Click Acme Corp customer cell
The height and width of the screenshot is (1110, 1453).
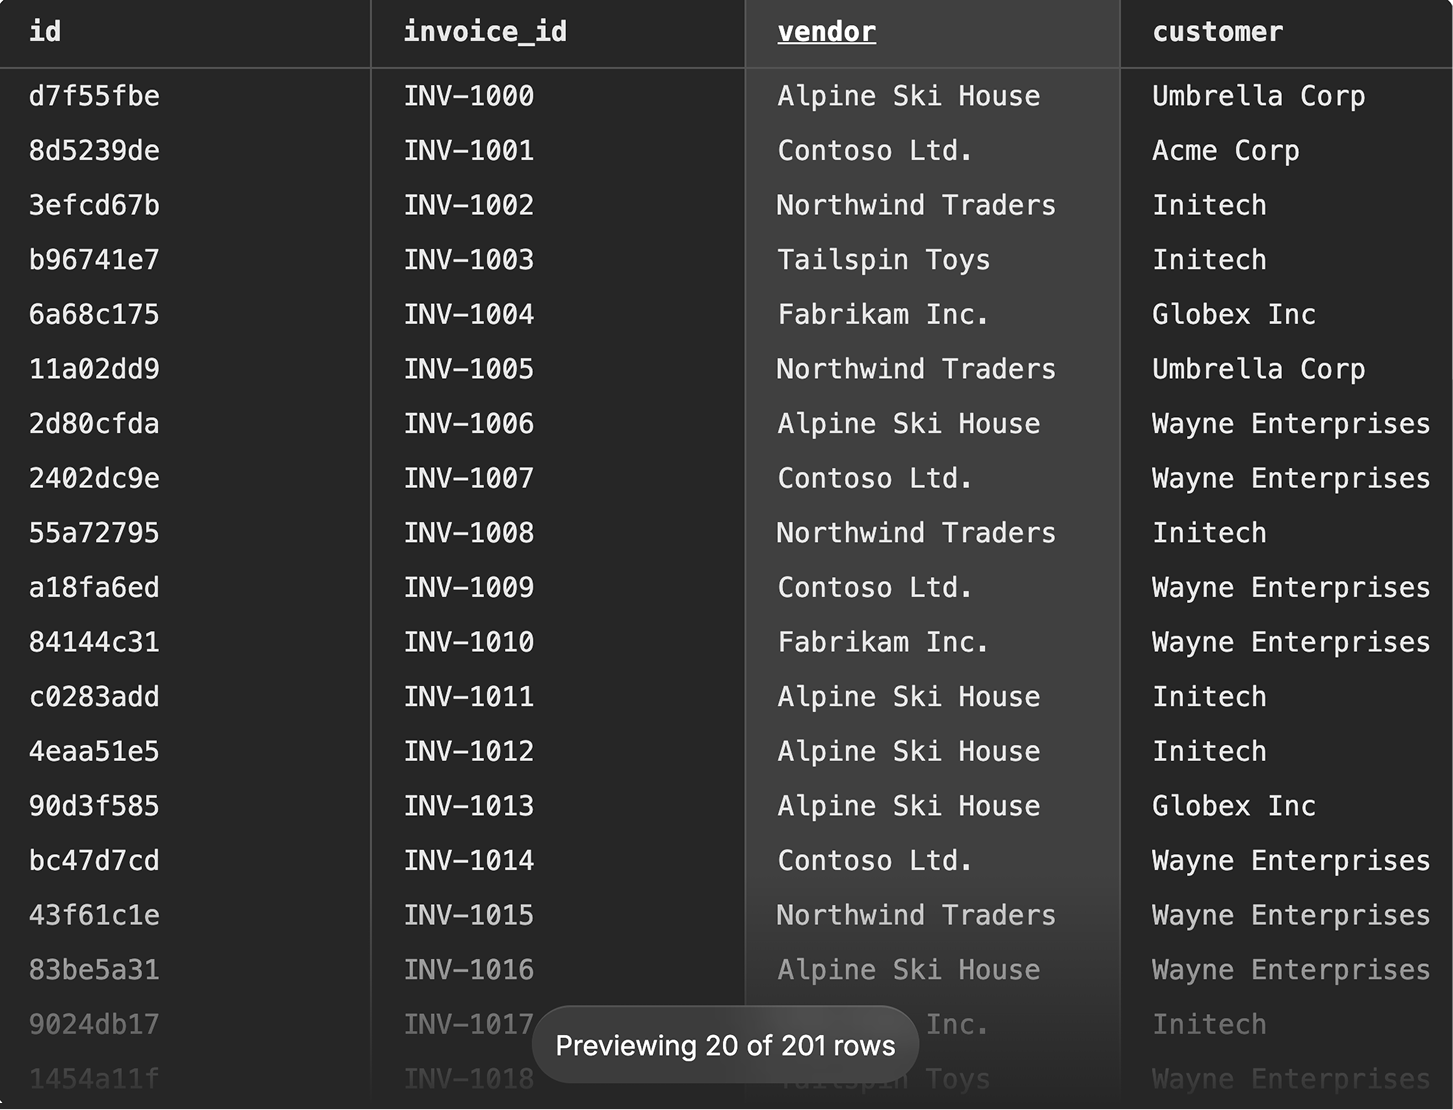point(1226,151)
